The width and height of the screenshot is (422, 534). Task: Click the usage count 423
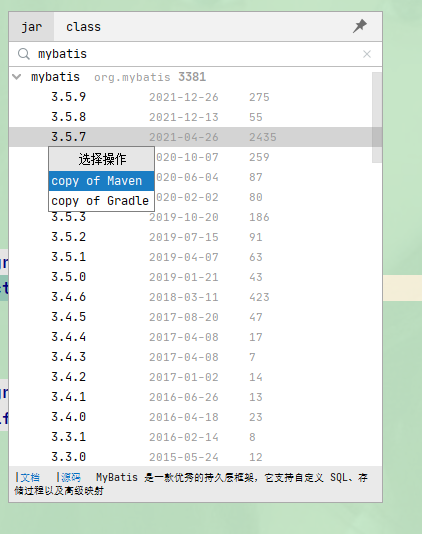pyautogui.click(x=259, y=297)
